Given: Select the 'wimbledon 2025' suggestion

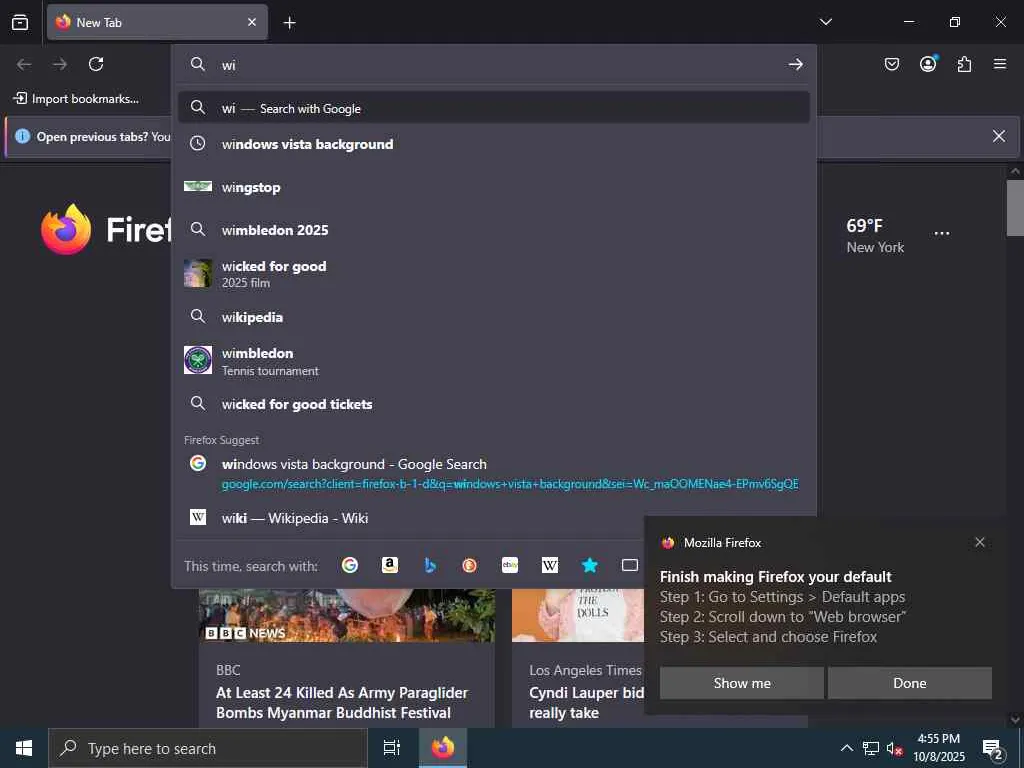Looking at the screenshot, I should [494, 230].
